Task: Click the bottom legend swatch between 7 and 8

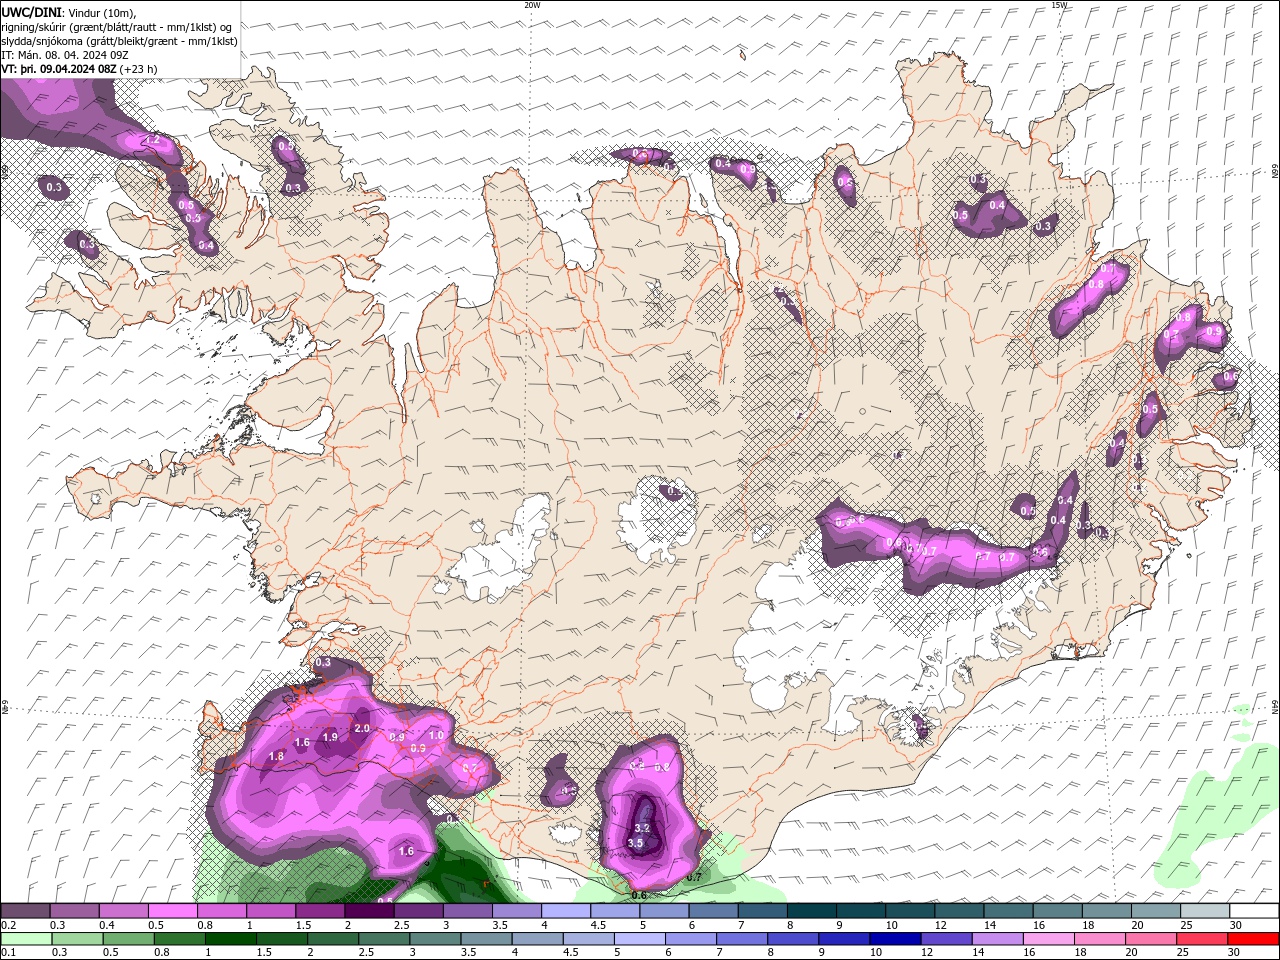Action: pyautogui.click(x=741, y=938)
